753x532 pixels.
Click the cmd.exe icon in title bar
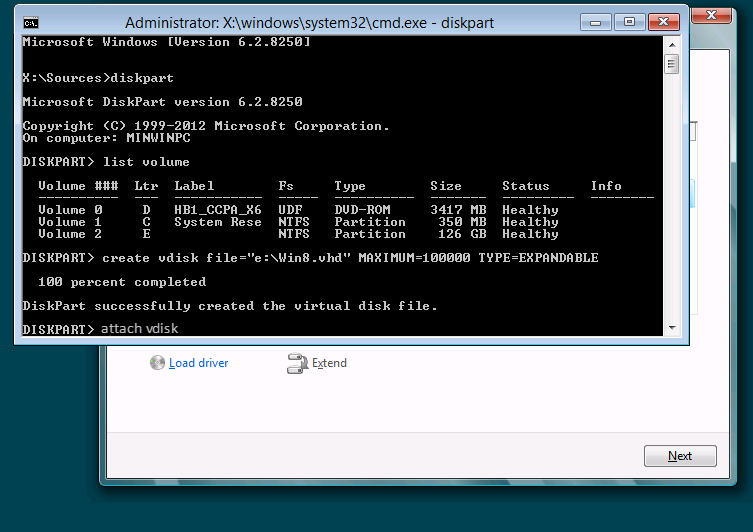(31, 21)
